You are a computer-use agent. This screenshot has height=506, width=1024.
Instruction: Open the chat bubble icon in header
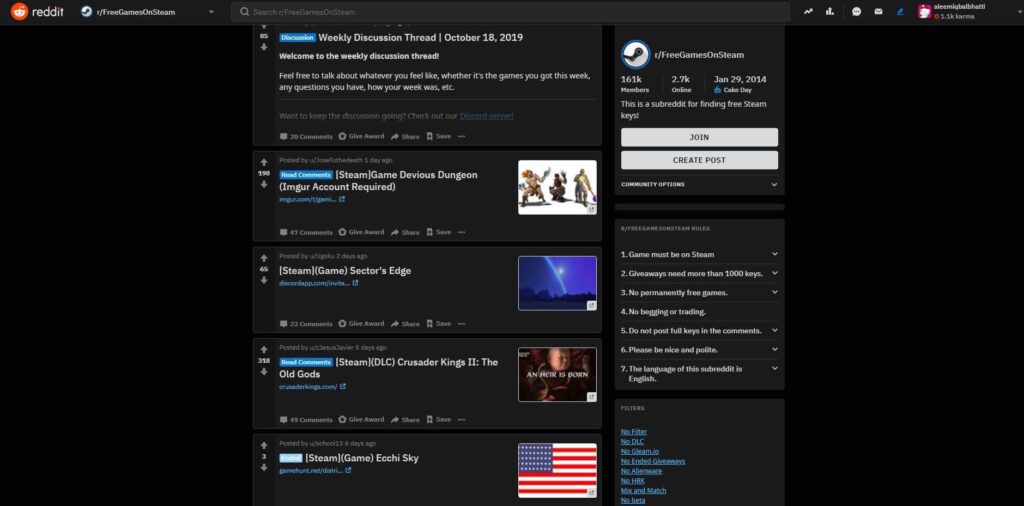pos(856,12)
